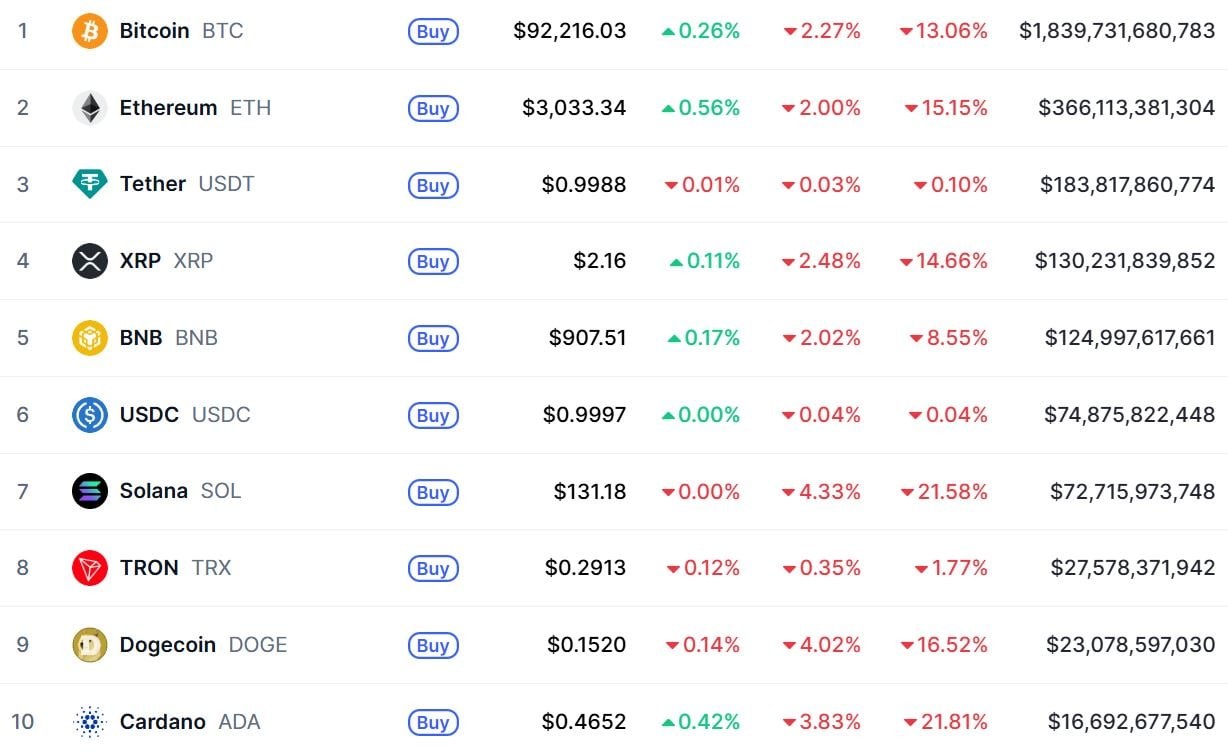
Task: Click Buy for Dogecoin
Action: [x=432, y=645]
